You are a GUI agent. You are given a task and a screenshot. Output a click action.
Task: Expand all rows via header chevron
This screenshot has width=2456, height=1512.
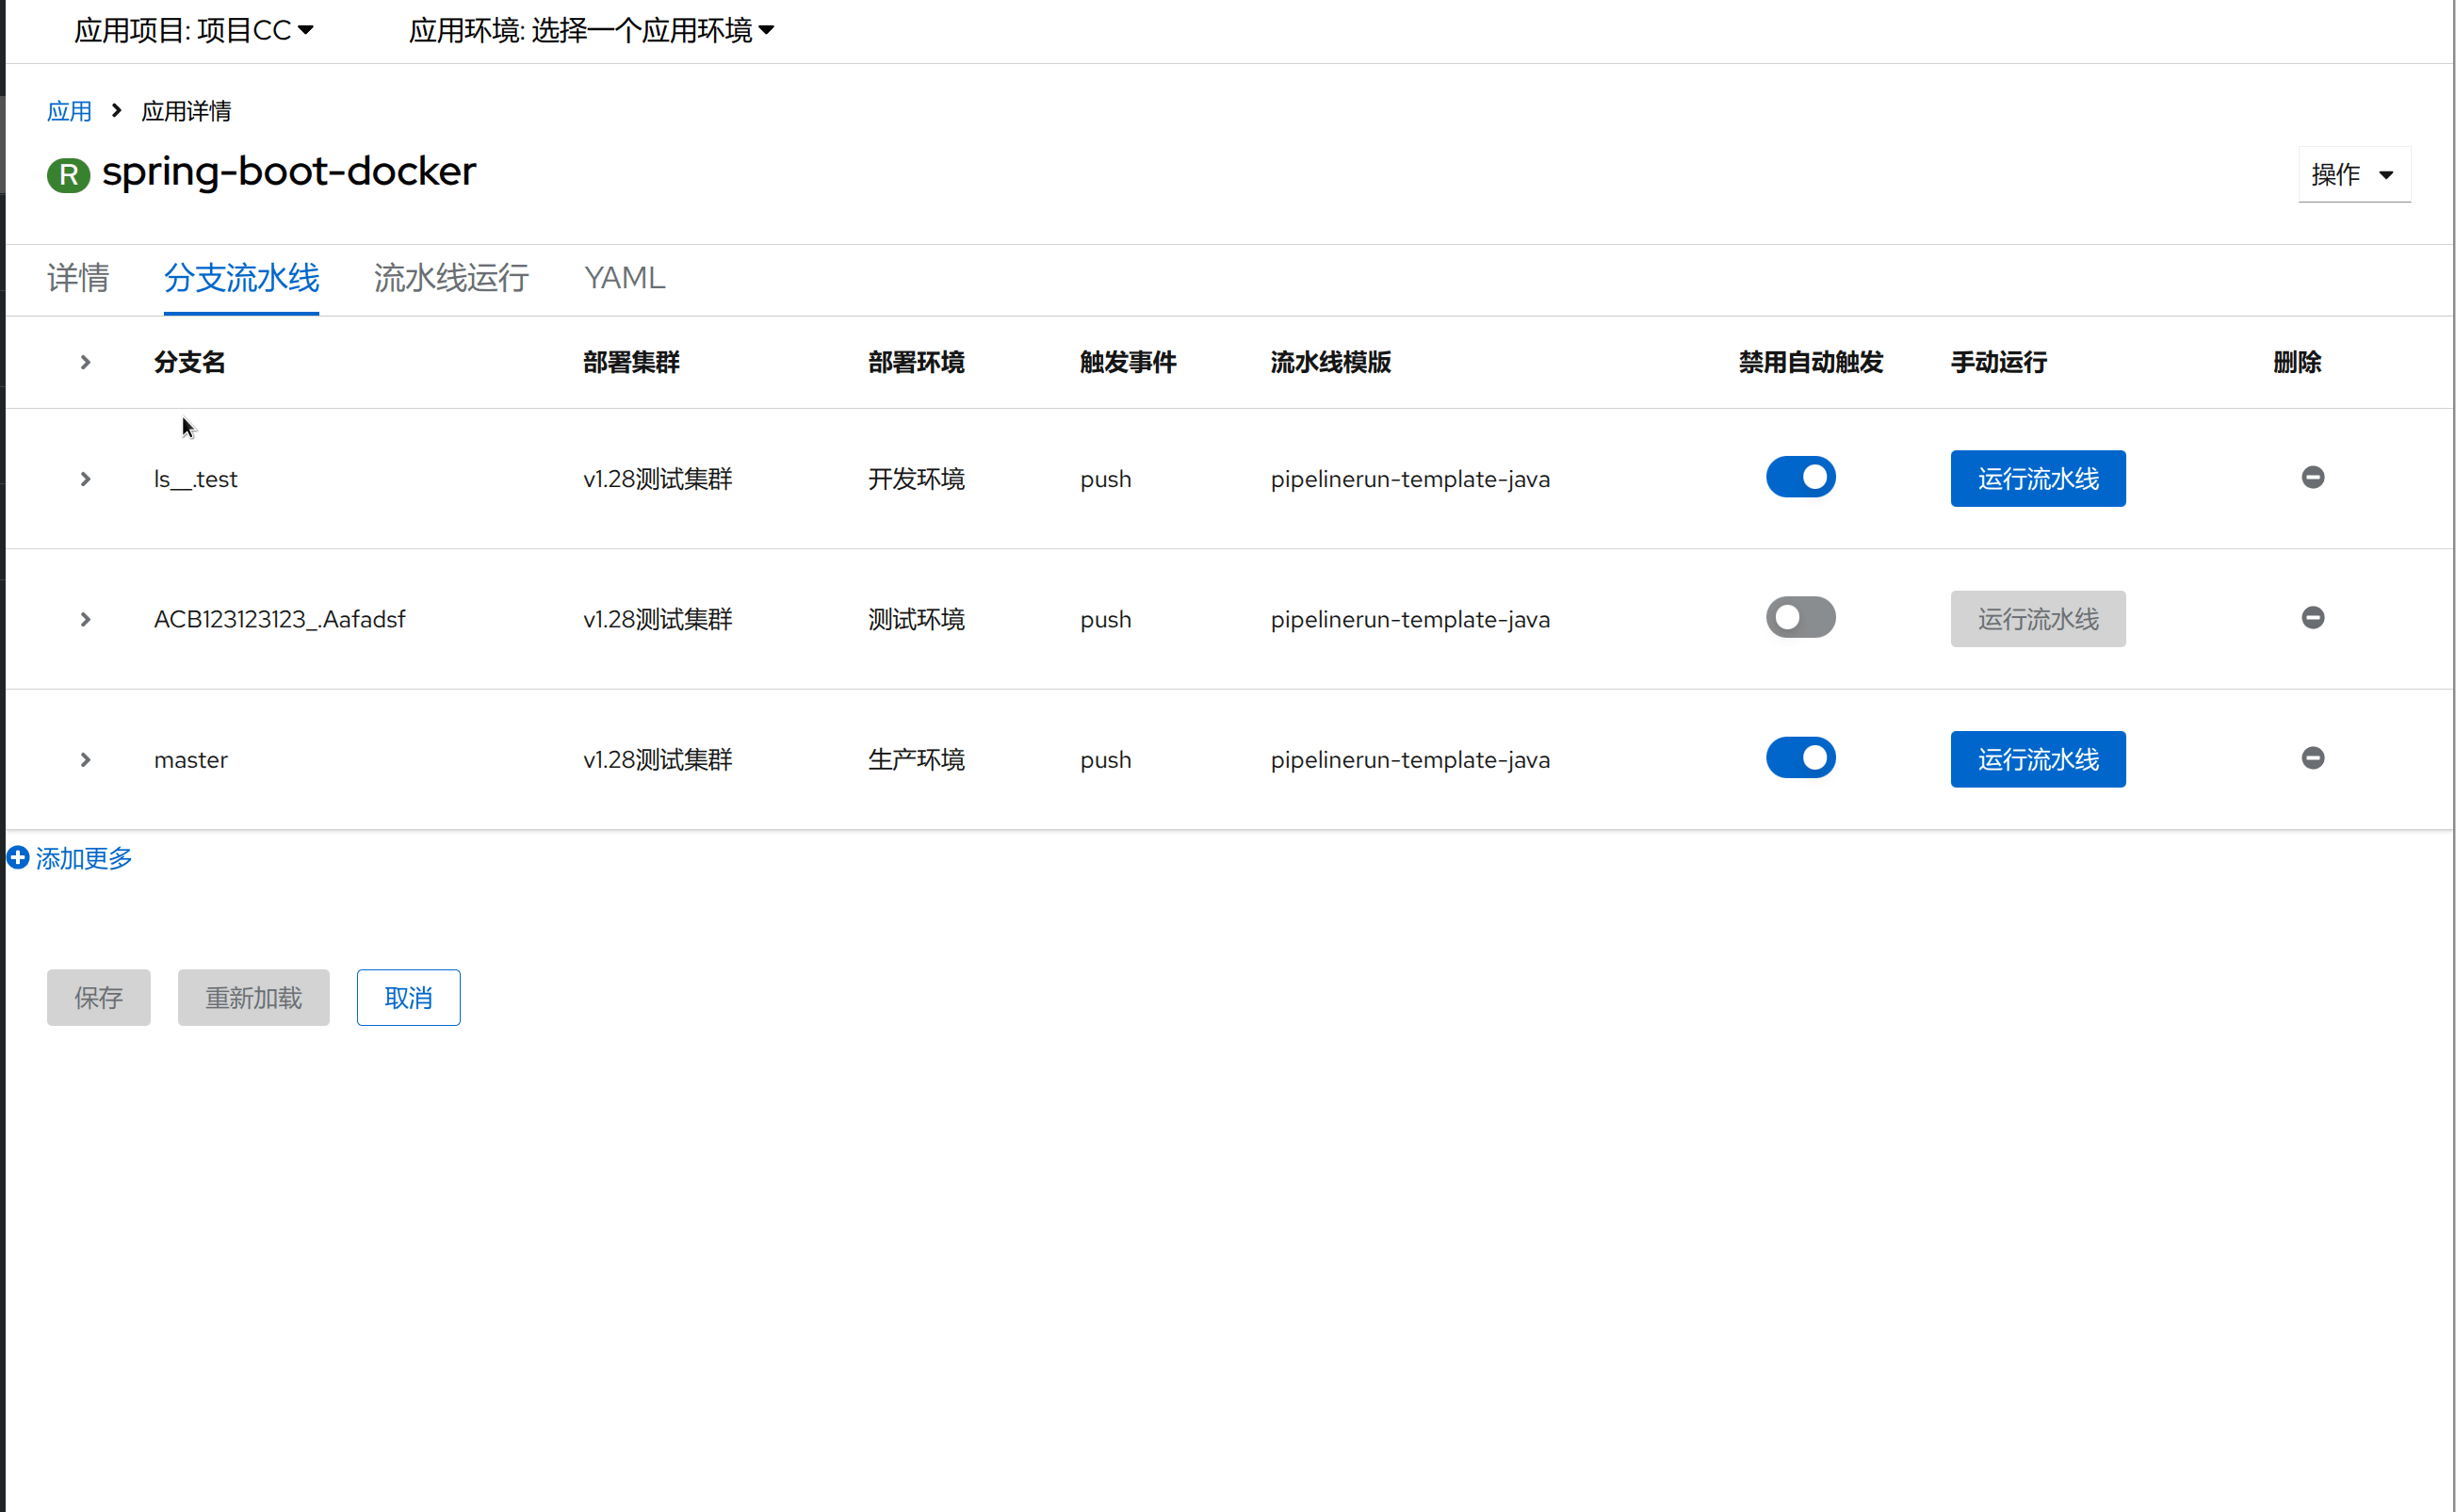coord(85,362)
